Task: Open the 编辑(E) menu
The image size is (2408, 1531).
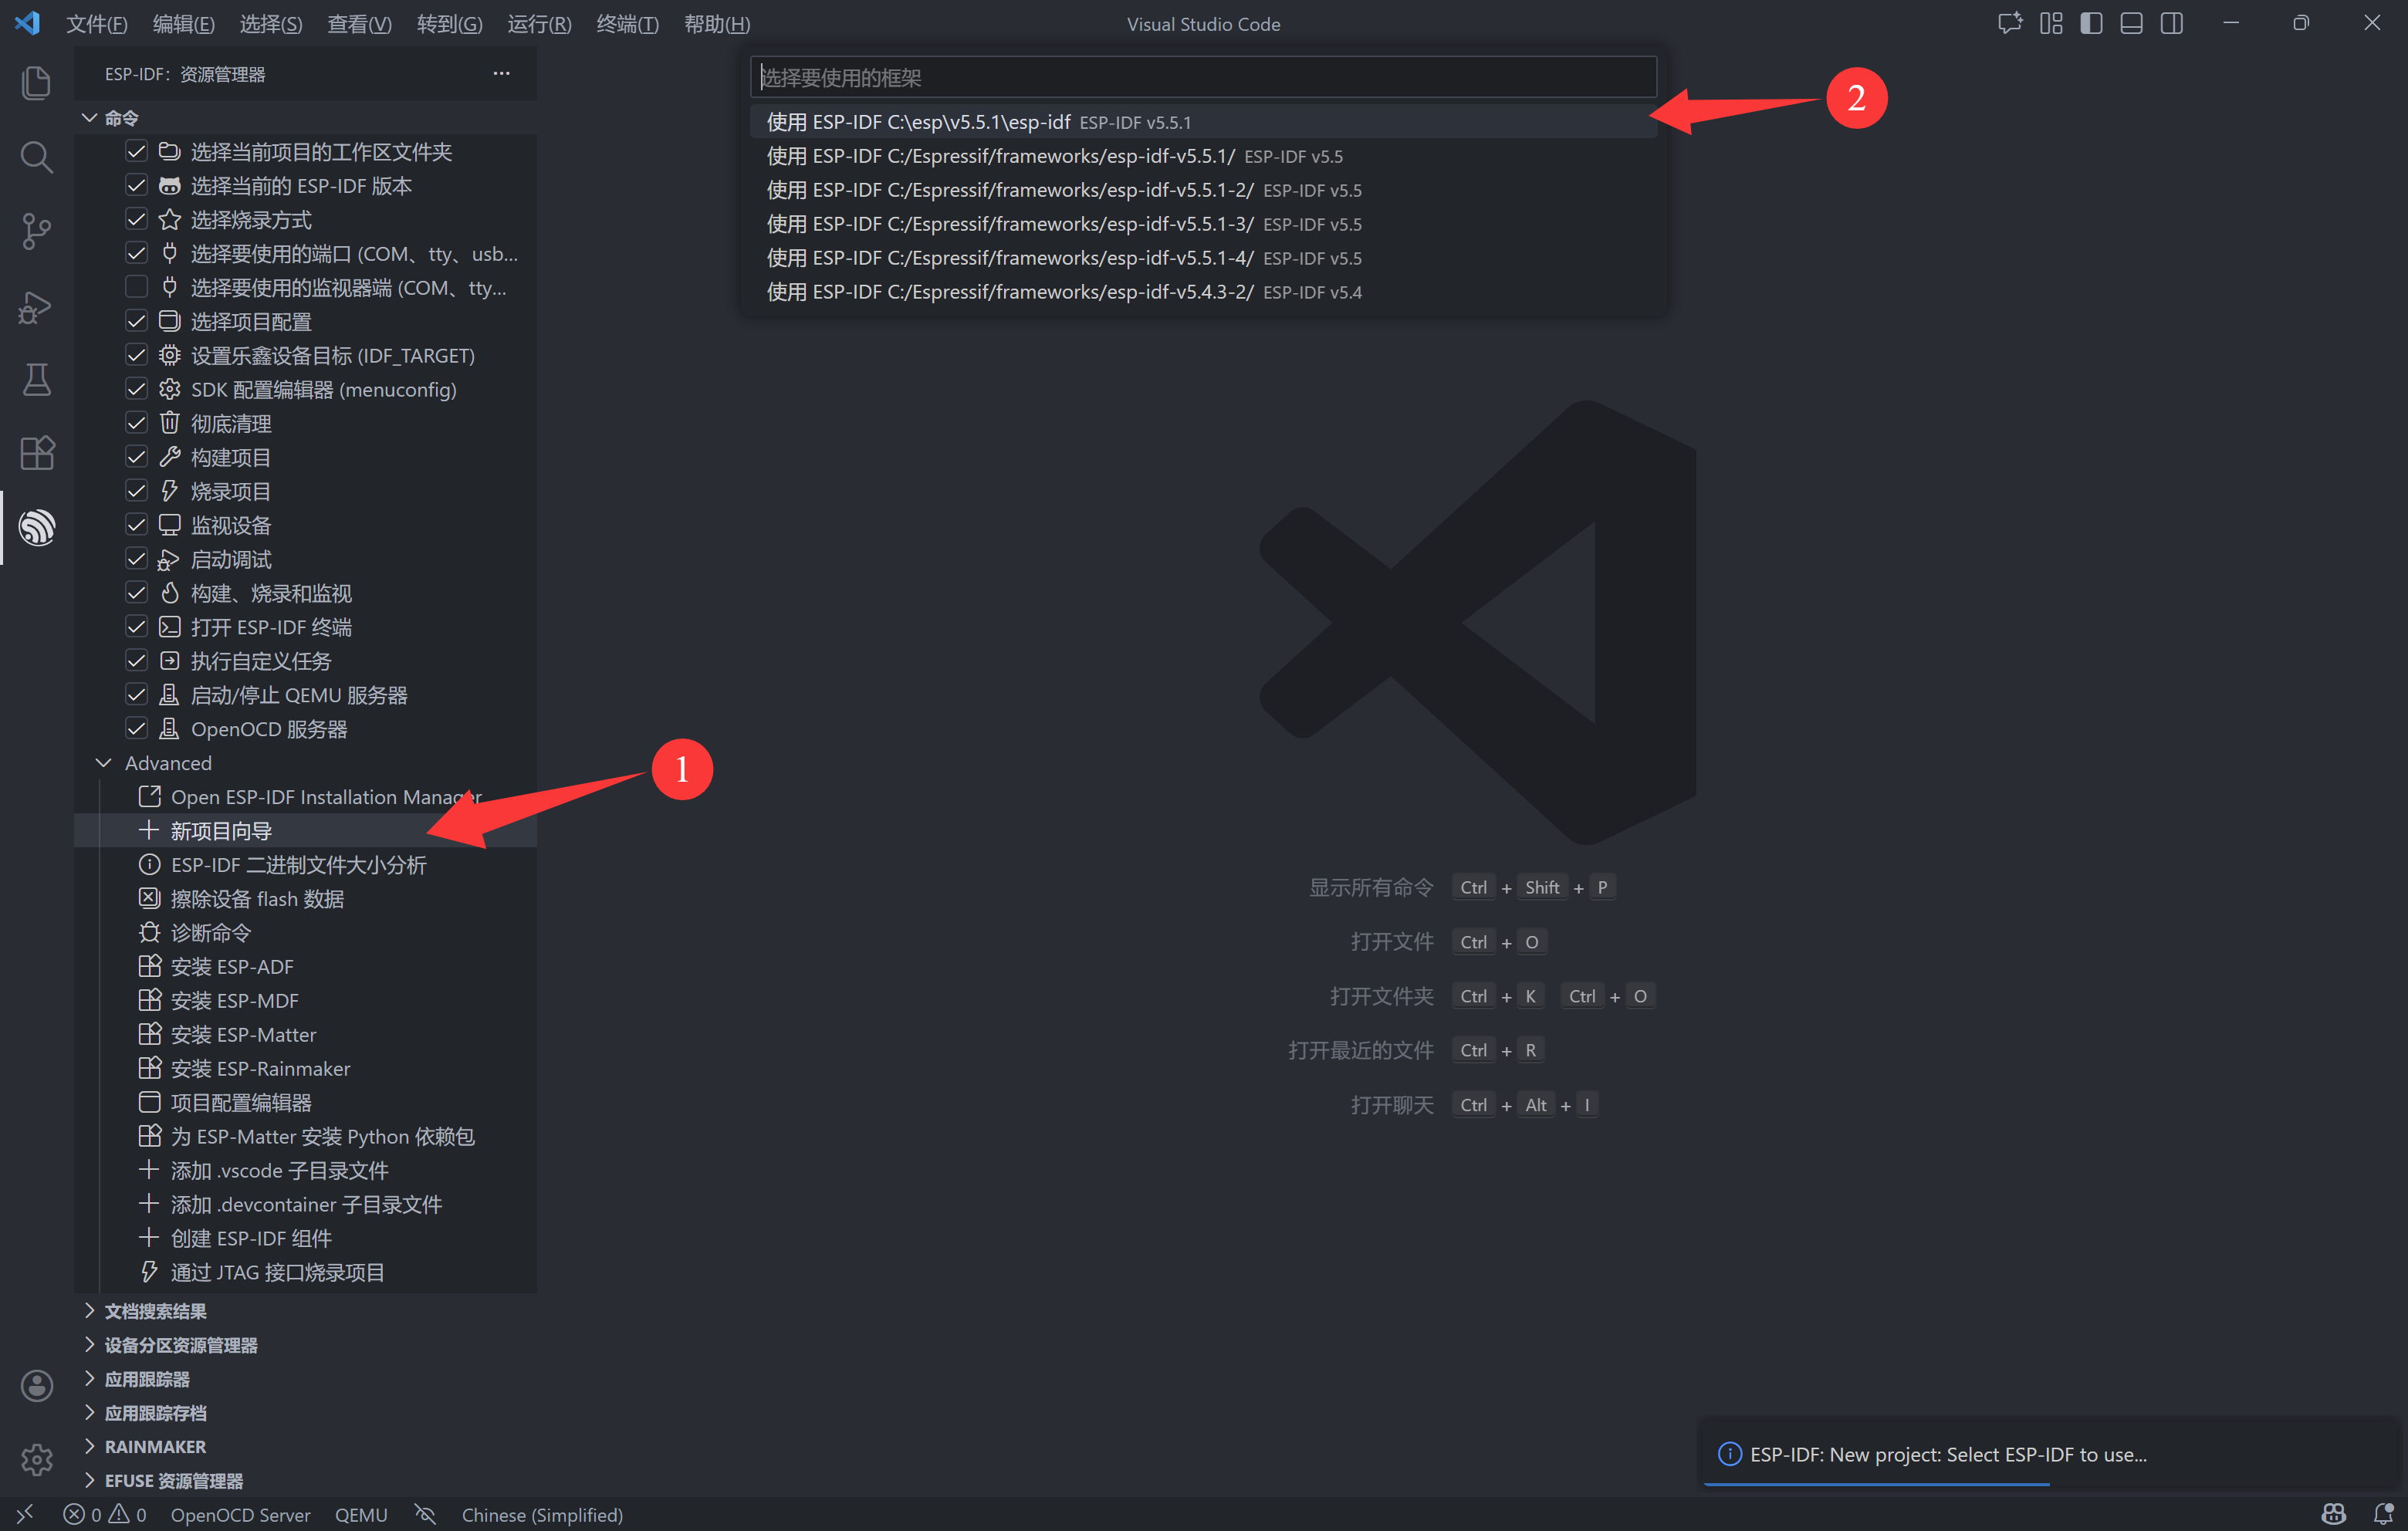Action: click(183, 23)
